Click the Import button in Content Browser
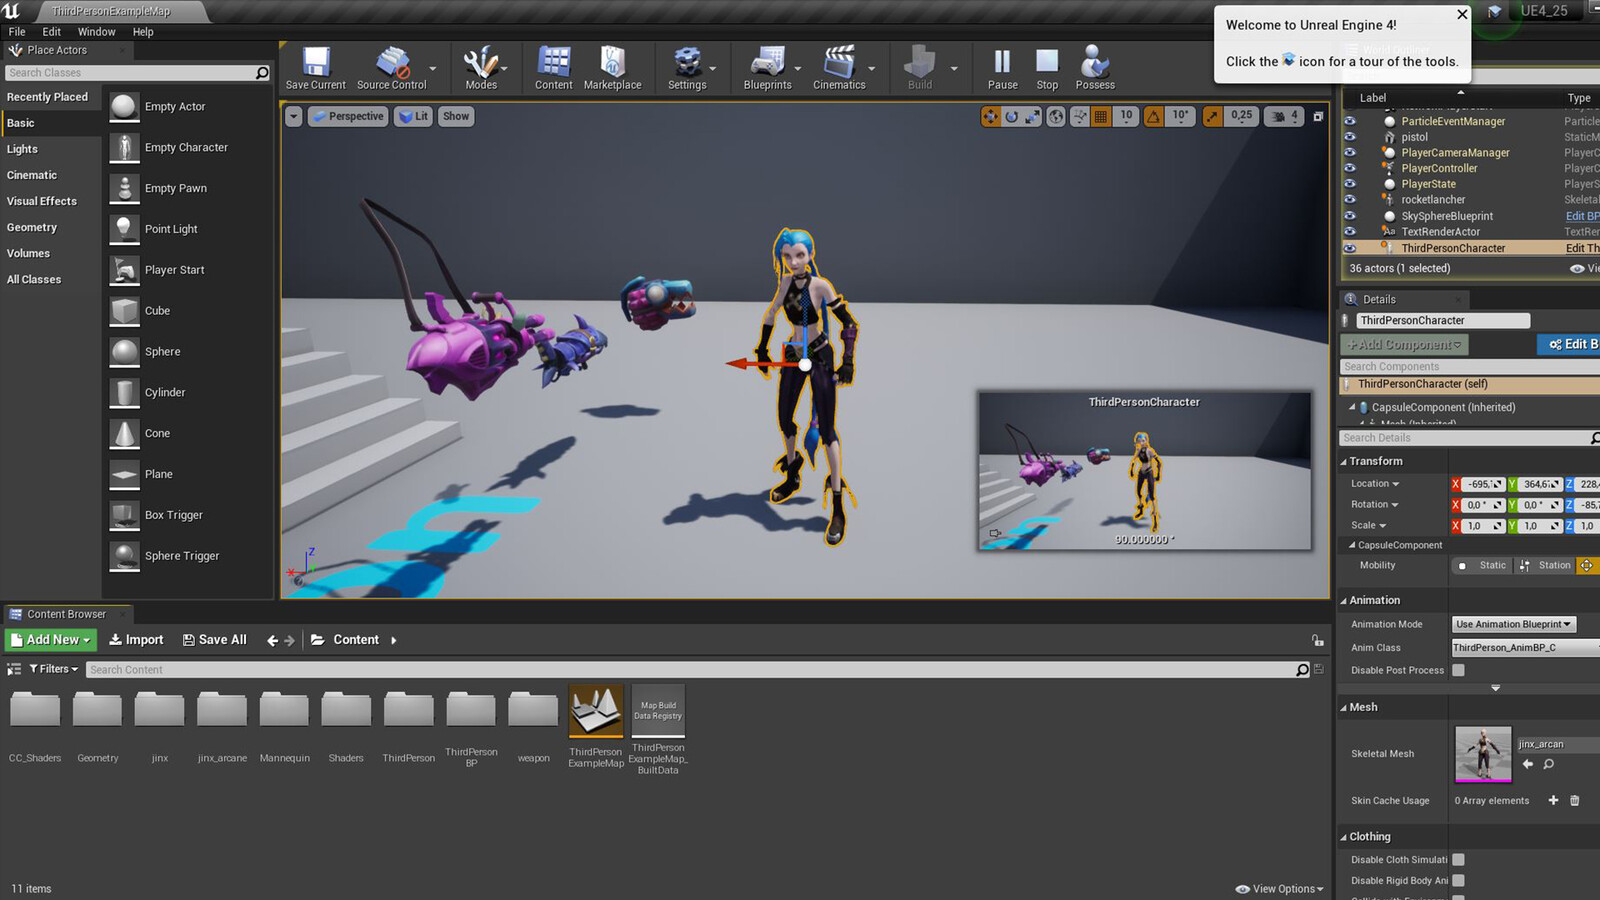1600x900 pixels. [136, 640]
